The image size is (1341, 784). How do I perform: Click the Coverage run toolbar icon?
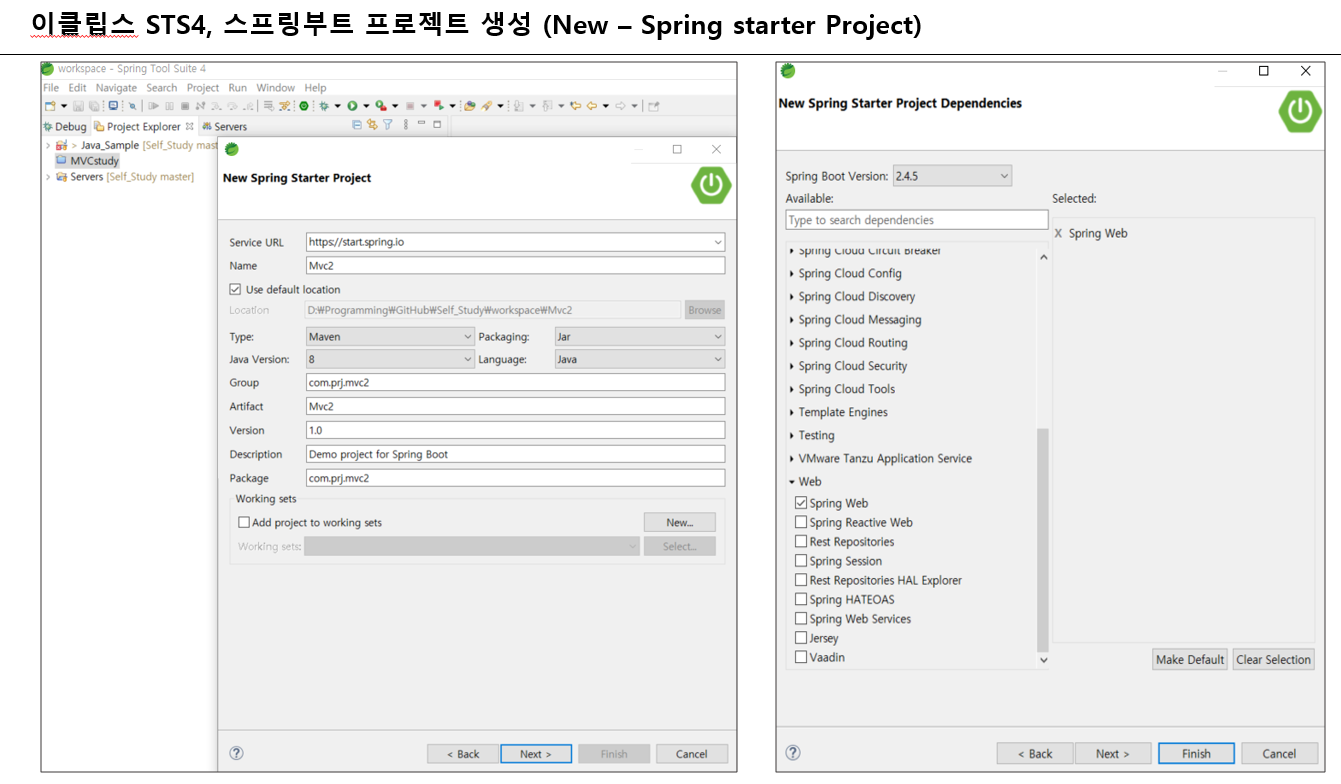coord(381,106)
